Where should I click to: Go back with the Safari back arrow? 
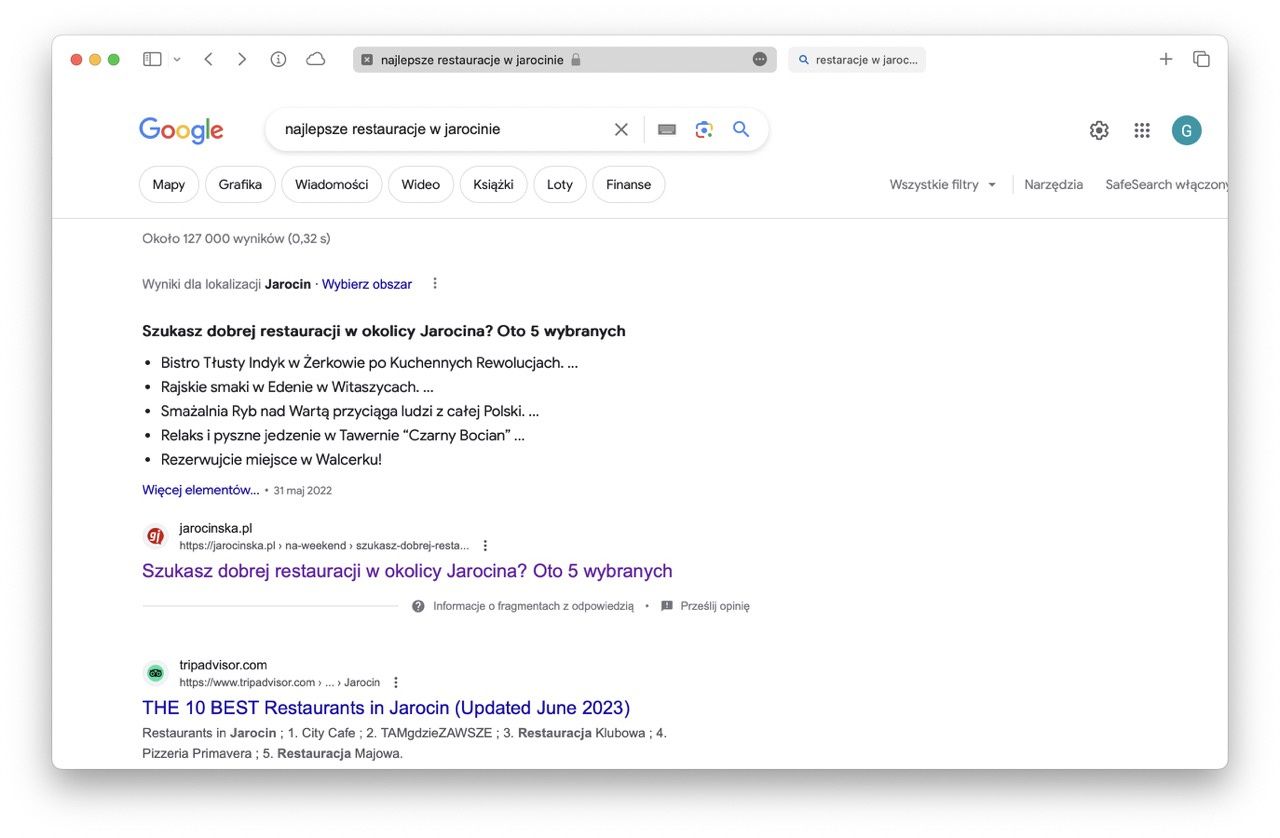tap(208, 60)
